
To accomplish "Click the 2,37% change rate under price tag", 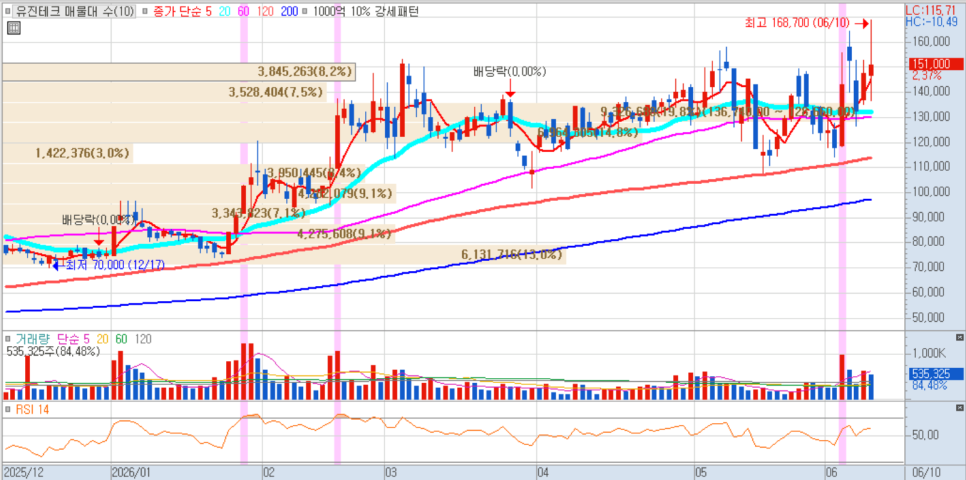I will click(926, 76).
